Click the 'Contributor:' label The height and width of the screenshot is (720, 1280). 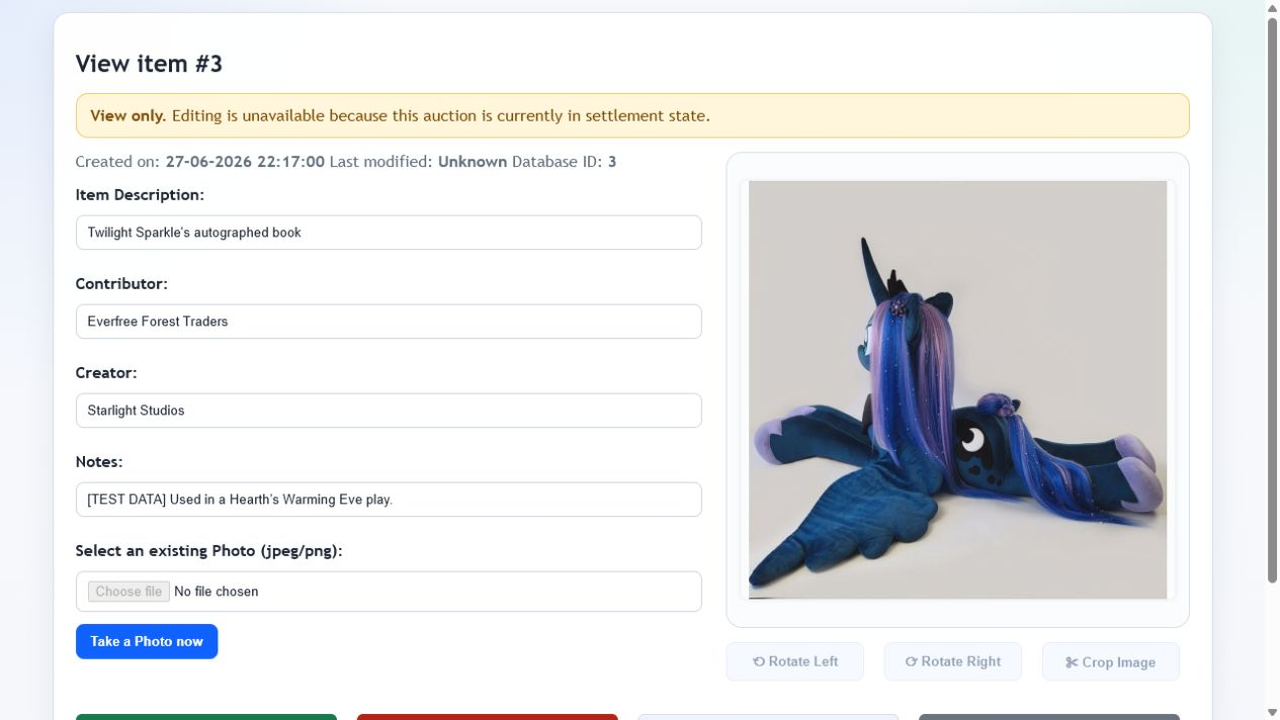(122, 284)
